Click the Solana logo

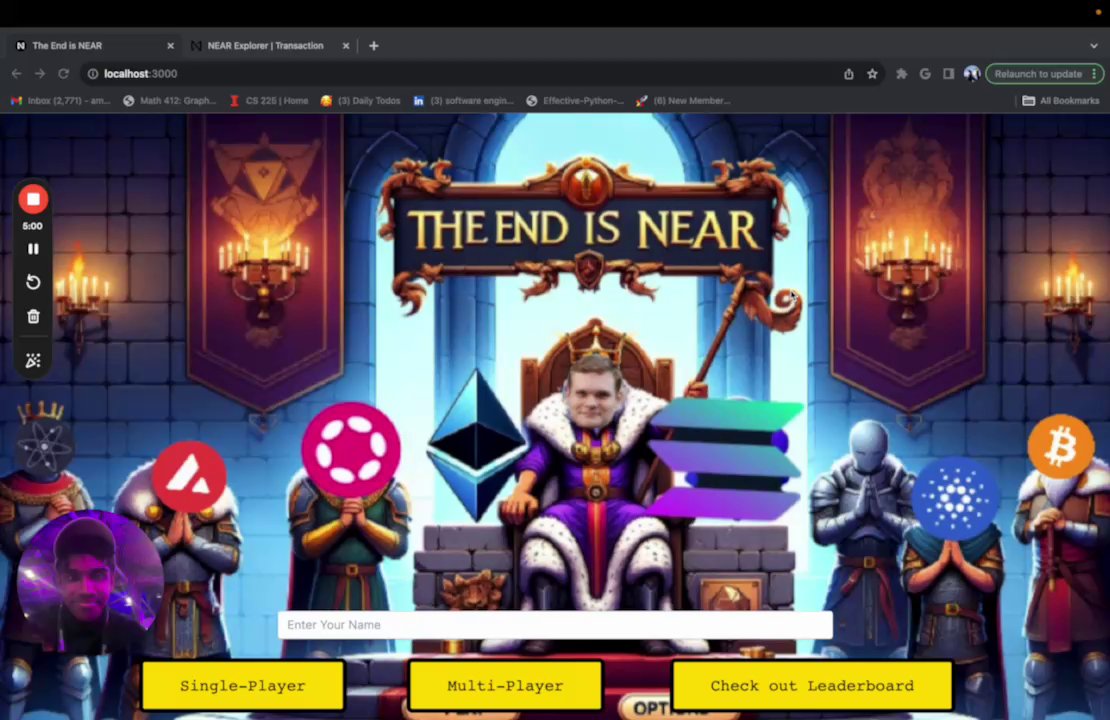point(726,459)
